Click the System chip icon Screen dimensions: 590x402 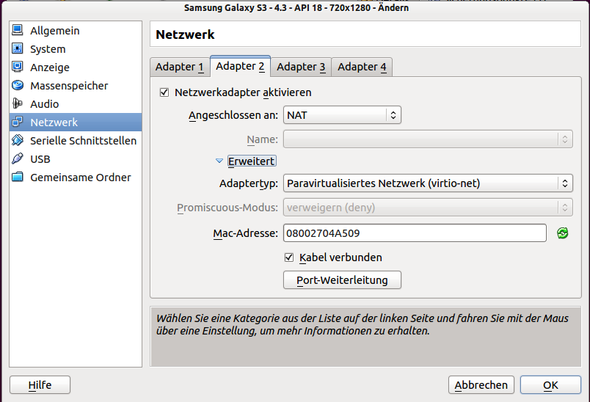coord(17,49)
